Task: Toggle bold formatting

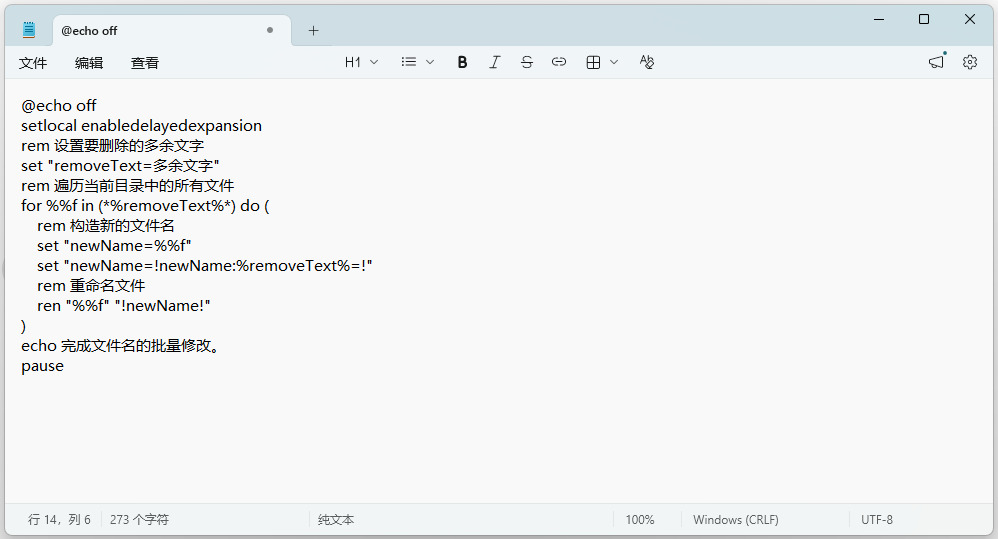Action: pyautogui.click(x=463, y=62)
